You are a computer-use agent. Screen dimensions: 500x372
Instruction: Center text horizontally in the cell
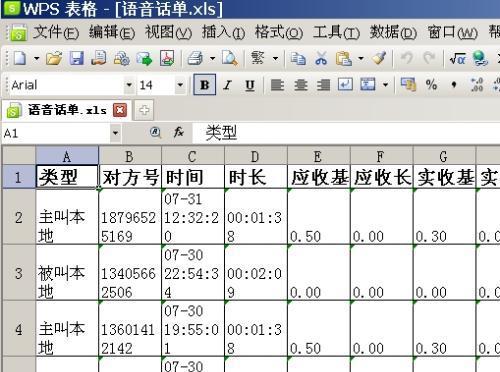pyautogui.click(x=301, y=85)
